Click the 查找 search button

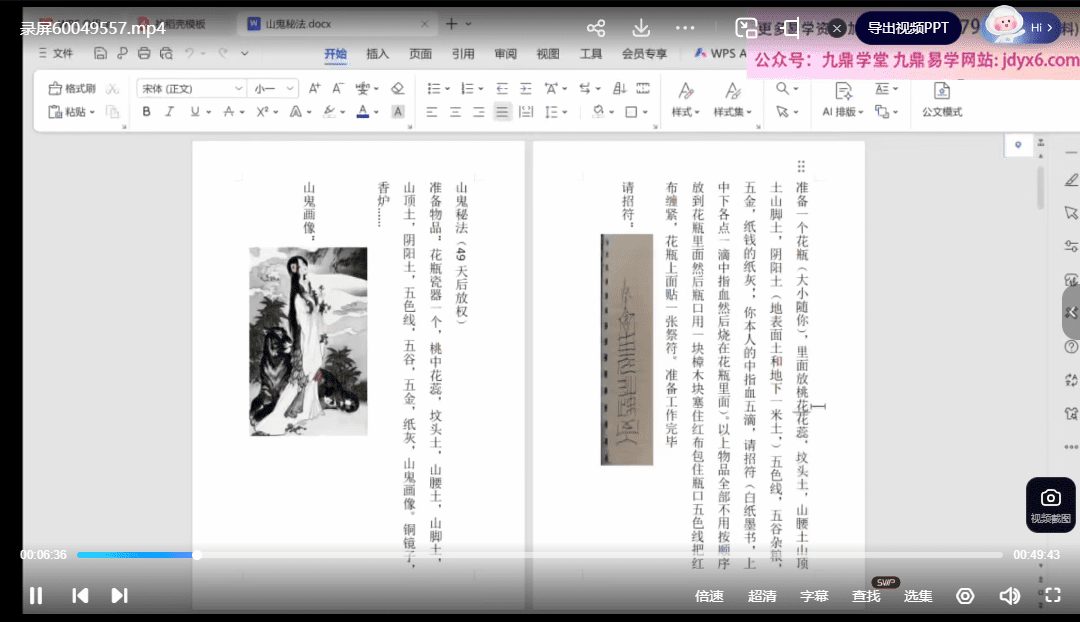(x=866, y=596)
